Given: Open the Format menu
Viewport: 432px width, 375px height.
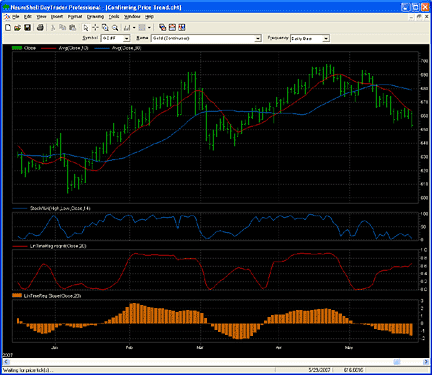Looking at the screenshot, I should (75, 17).
